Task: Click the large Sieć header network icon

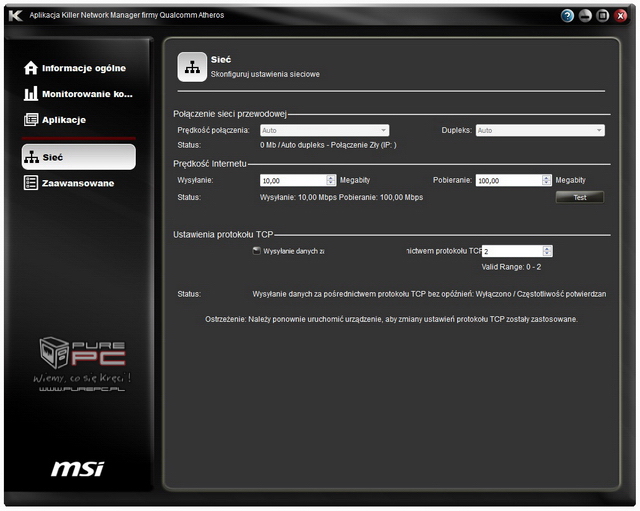Action: pos(192,67)
